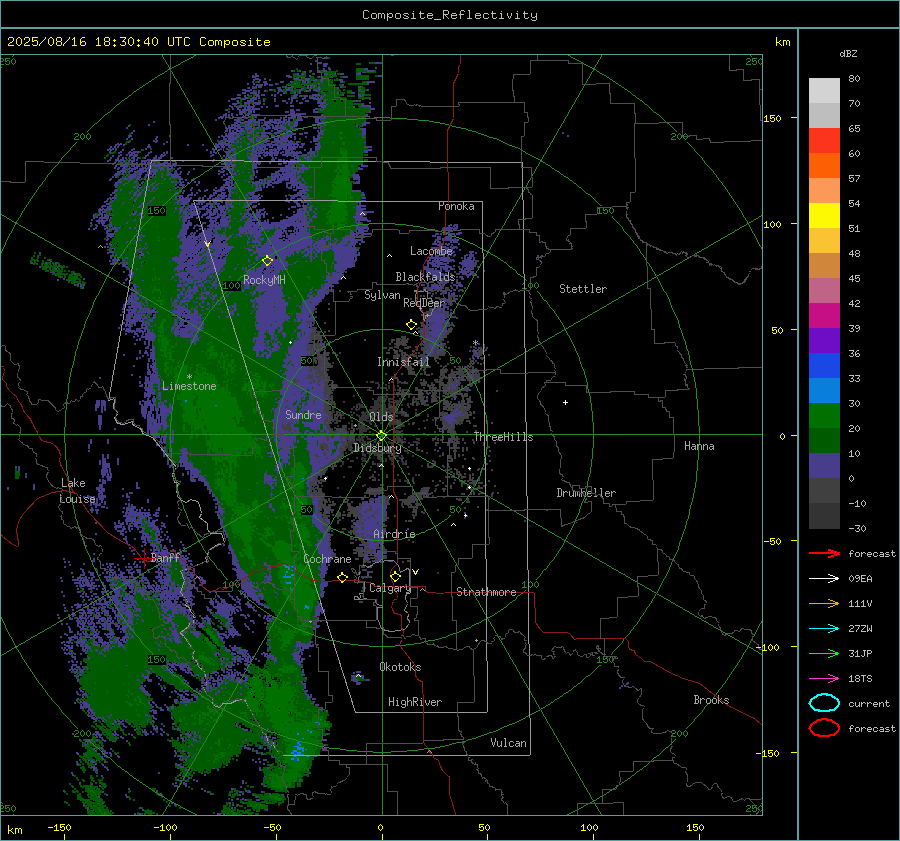Click the dBZ legend heading
Screen dimensions: 900x841
tap(848, 53)
